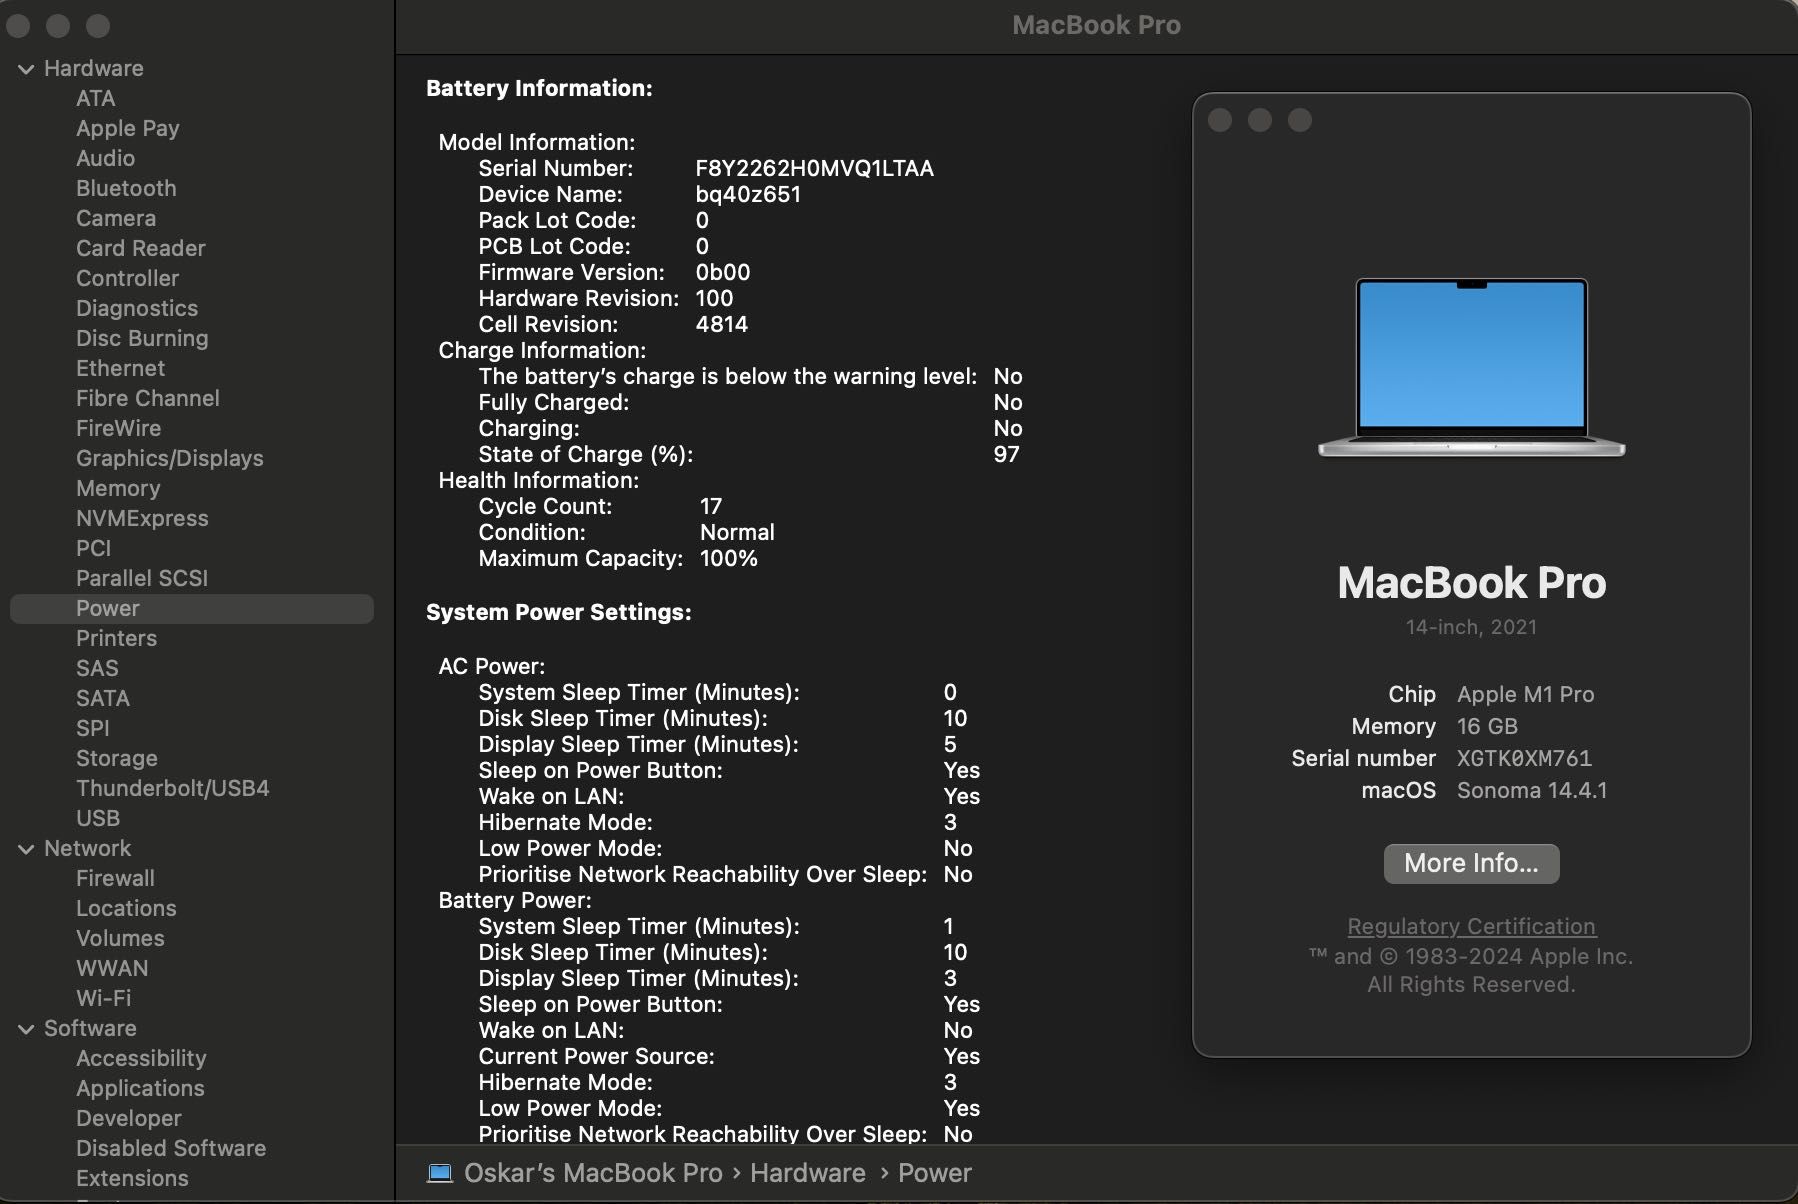Open Applications under Software
Viewport: 1798px width, 1204px height.
[x=140, y=1088]
